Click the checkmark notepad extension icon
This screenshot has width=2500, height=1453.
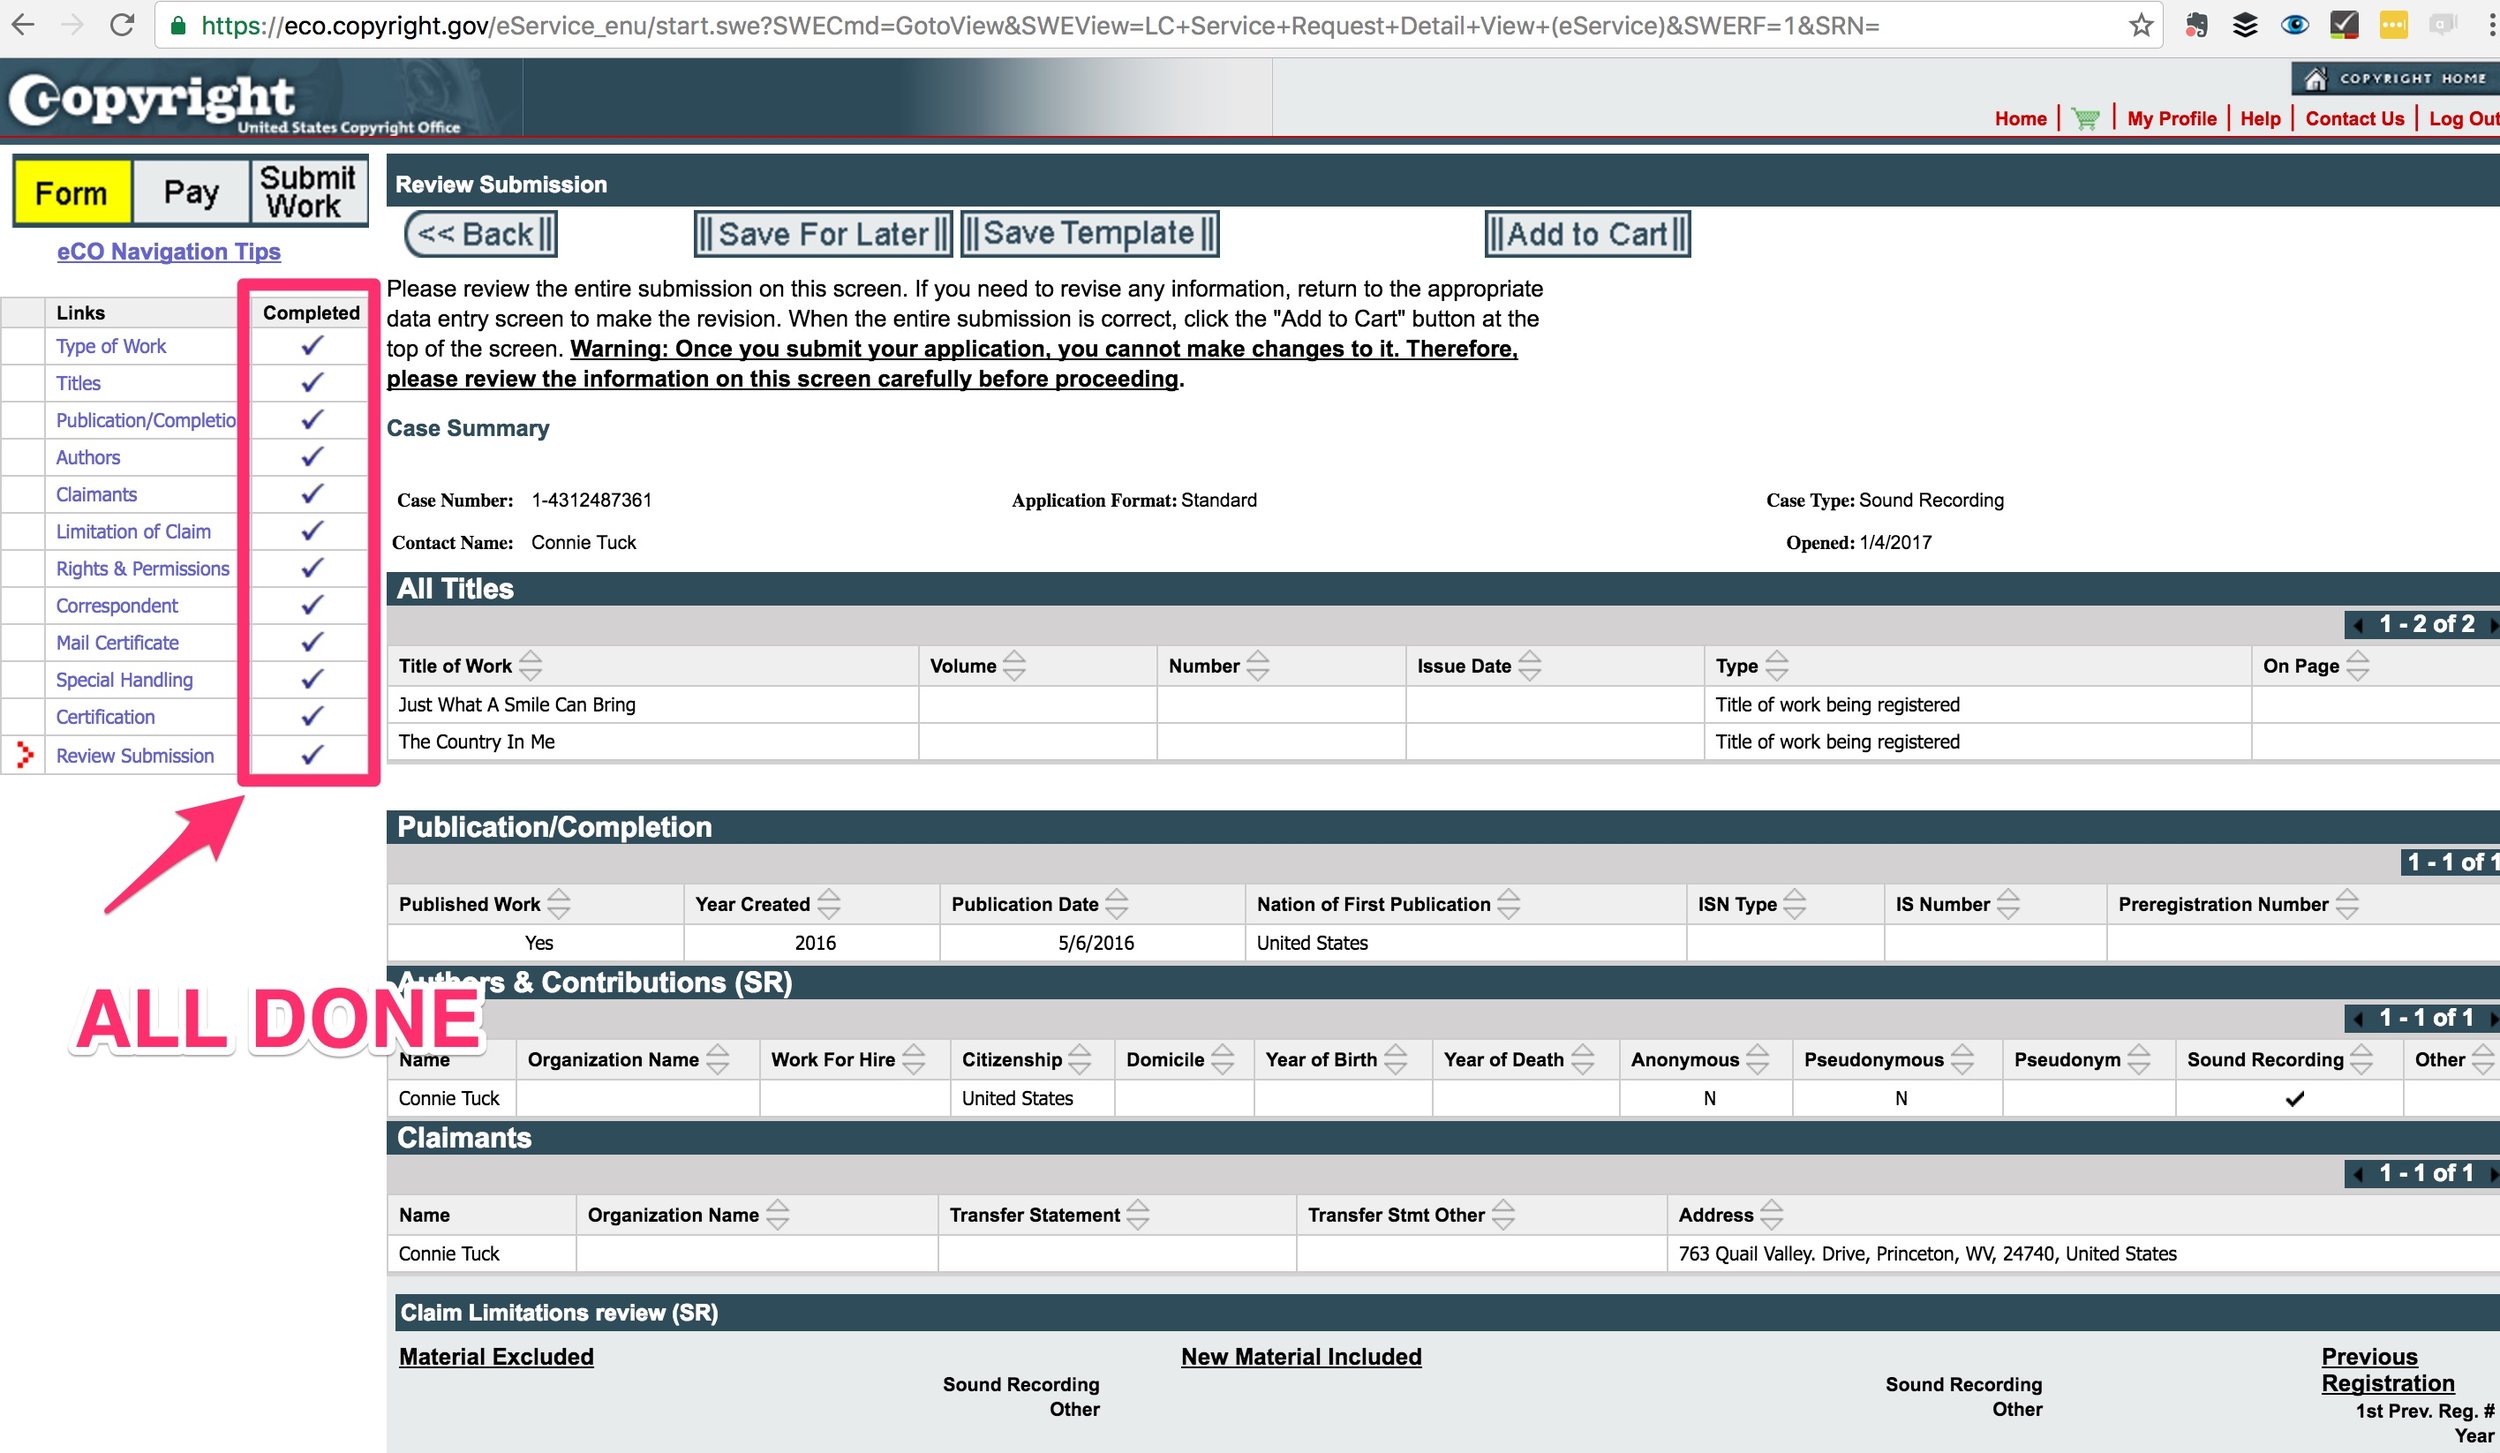point(2344,25)
